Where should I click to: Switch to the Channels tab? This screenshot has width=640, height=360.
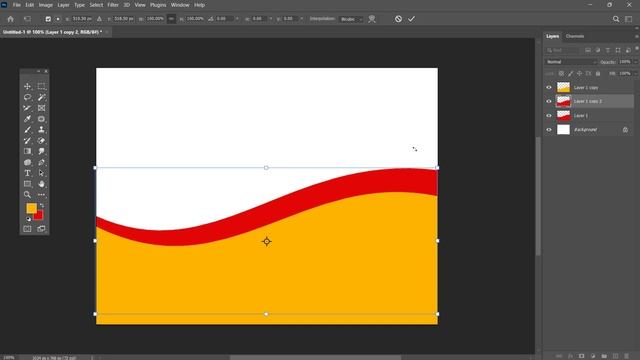575,36
